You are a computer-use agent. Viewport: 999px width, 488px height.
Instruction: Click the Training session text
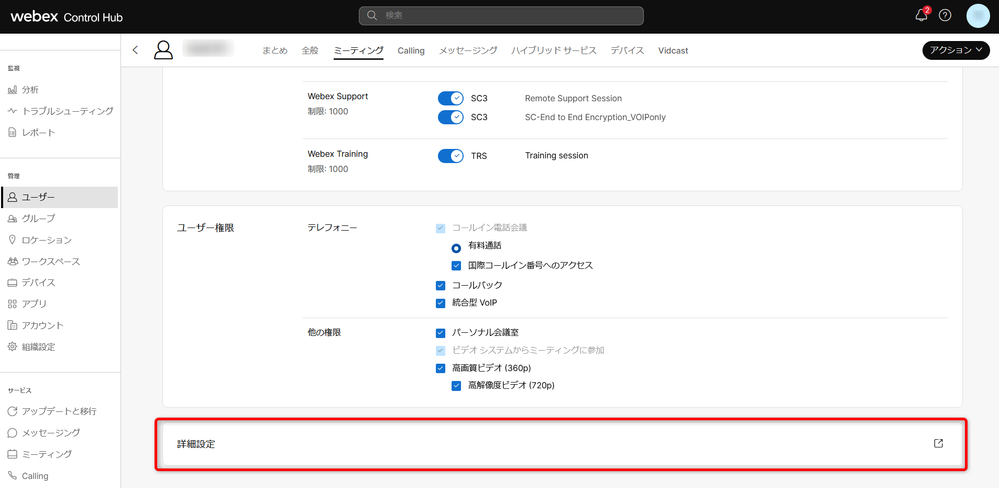coord(556,155)
